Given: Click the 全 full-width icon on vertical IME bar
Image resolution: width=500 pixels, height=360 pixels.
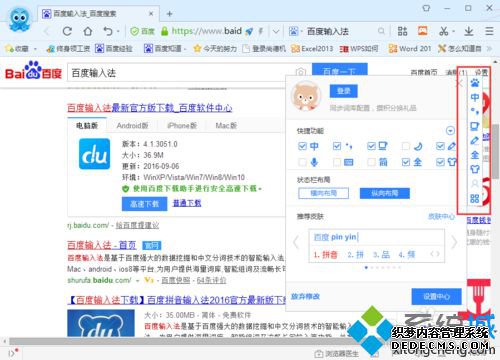Looking at the screenshot, I should [x=475, y=155].
